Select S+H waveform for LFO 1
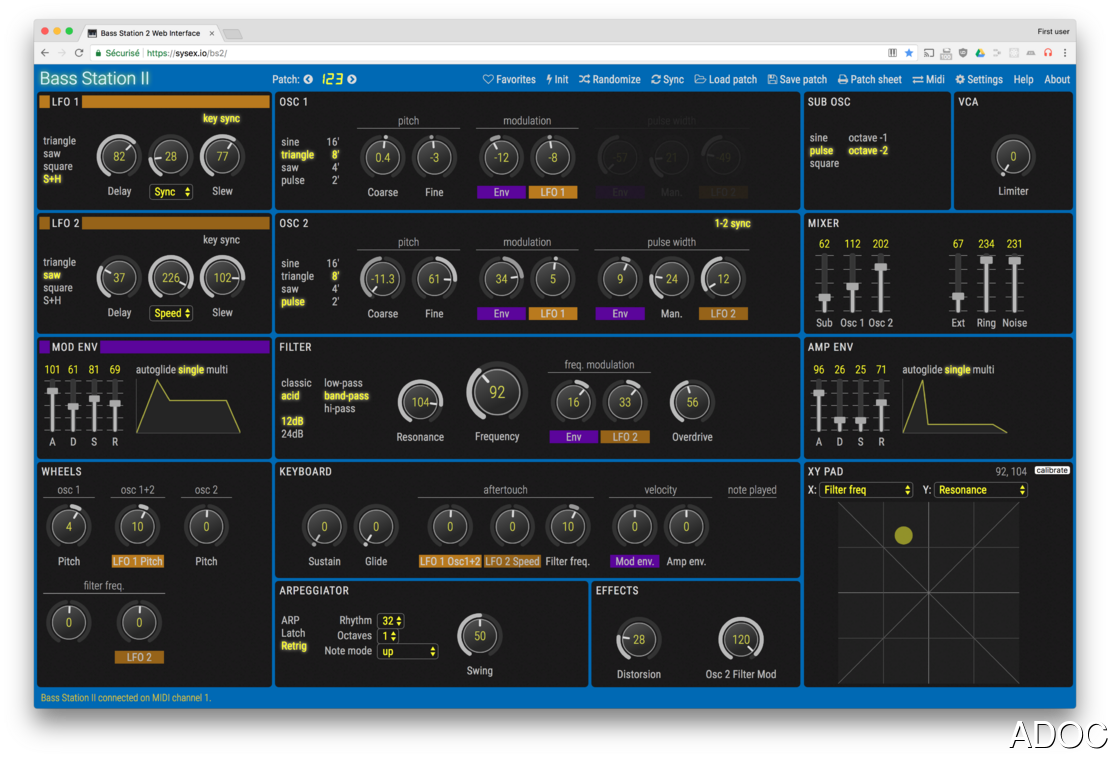Screen dimensions: 1110x757 52,179
